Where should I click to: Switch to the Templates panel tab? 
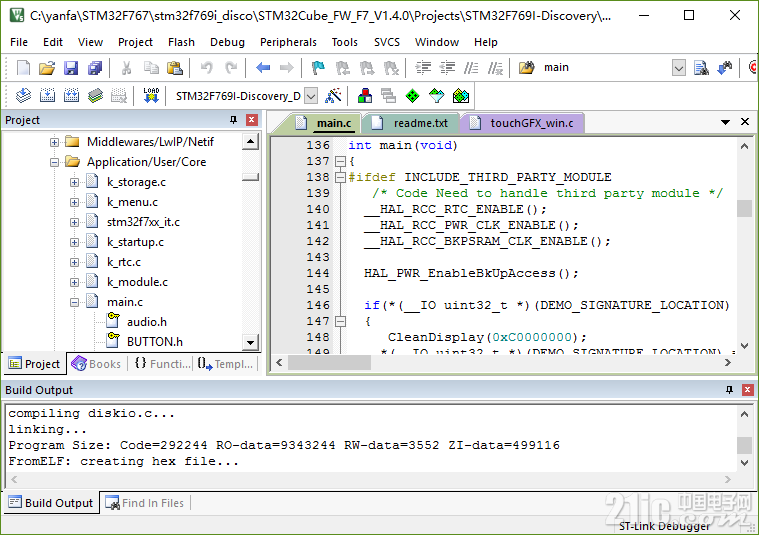[226, 364]
